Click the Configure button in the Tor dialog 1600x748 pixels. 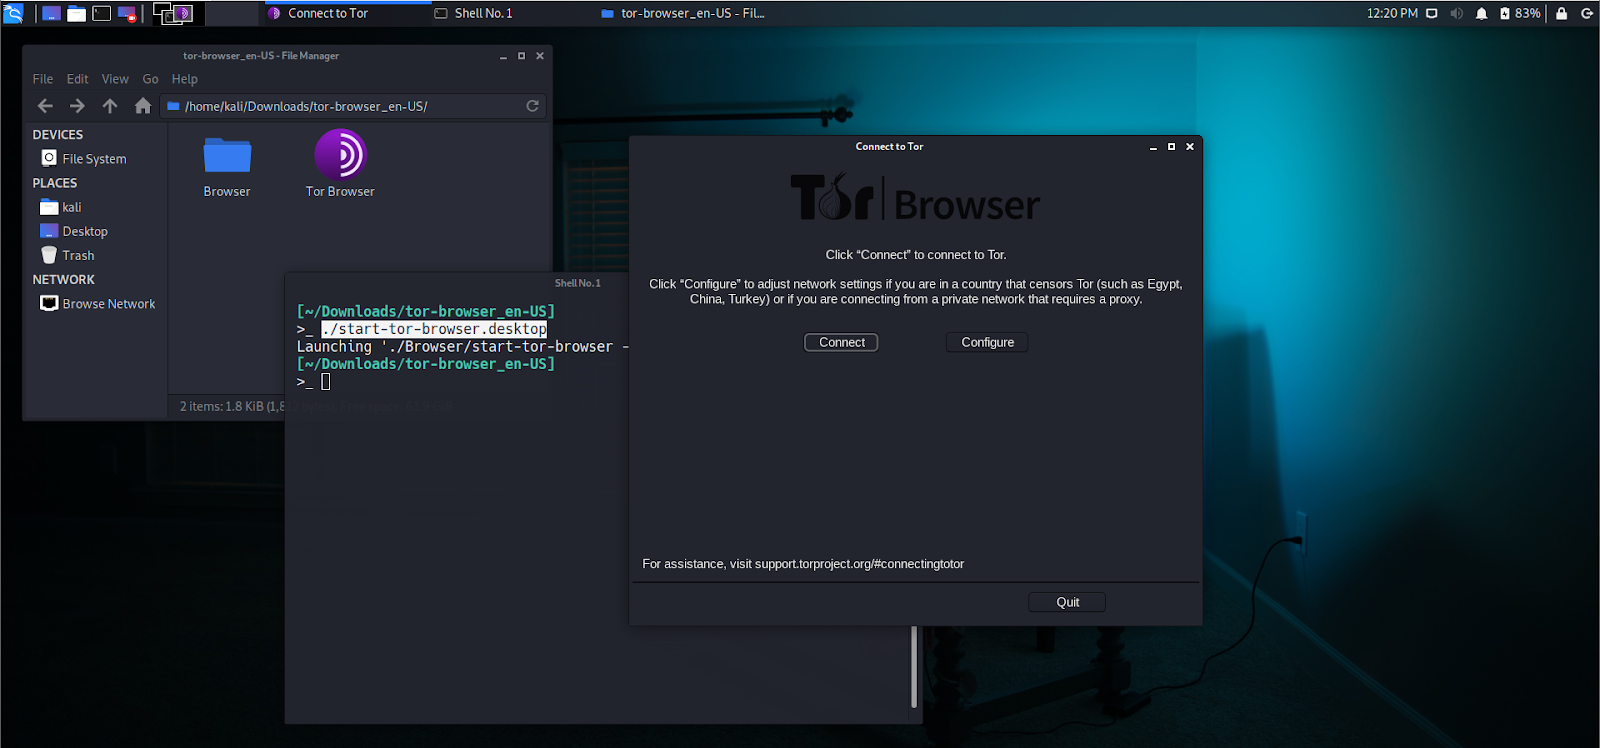pos(988,342)
